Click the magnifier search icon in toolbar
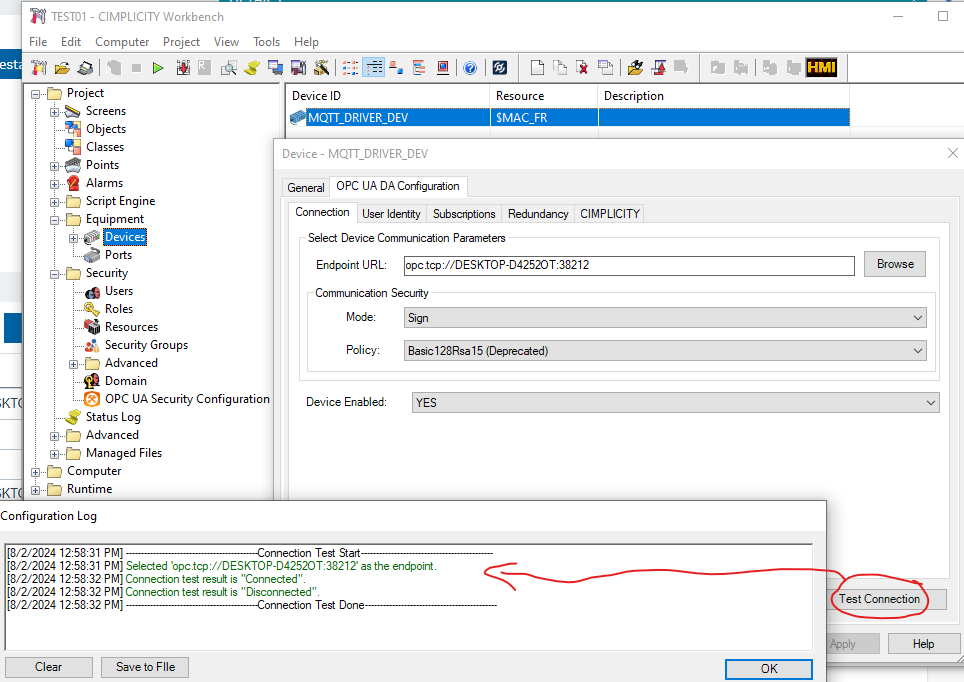The height and width of the screenshot is (682, 964). pos(229,68)
